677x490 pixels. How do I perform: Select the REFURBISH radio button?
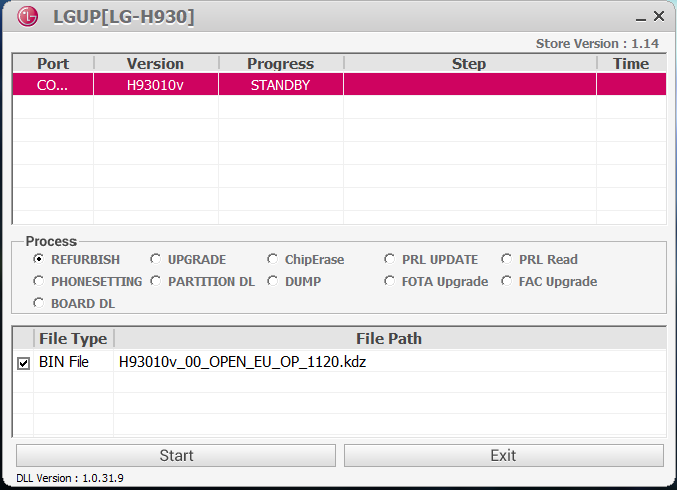39,260
